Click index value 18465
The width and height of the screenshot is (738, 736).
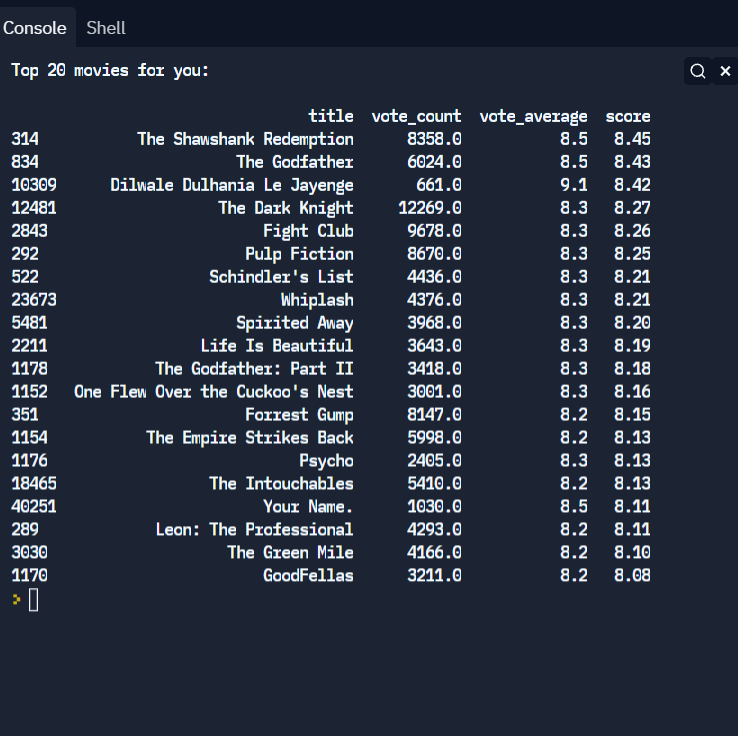[34, 484]
